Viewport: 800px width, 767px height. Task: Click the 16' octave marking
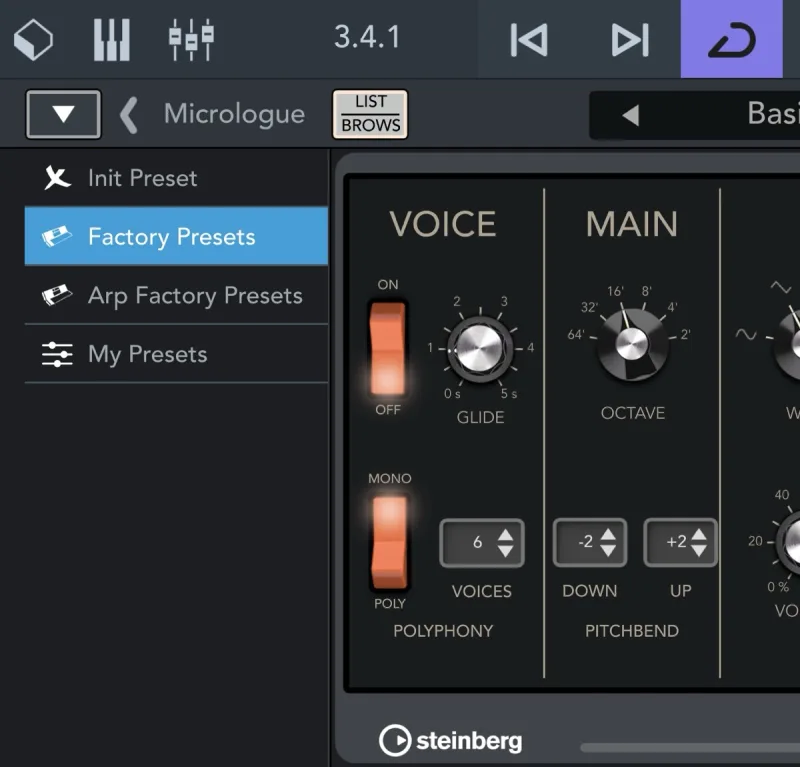[615, 291]
